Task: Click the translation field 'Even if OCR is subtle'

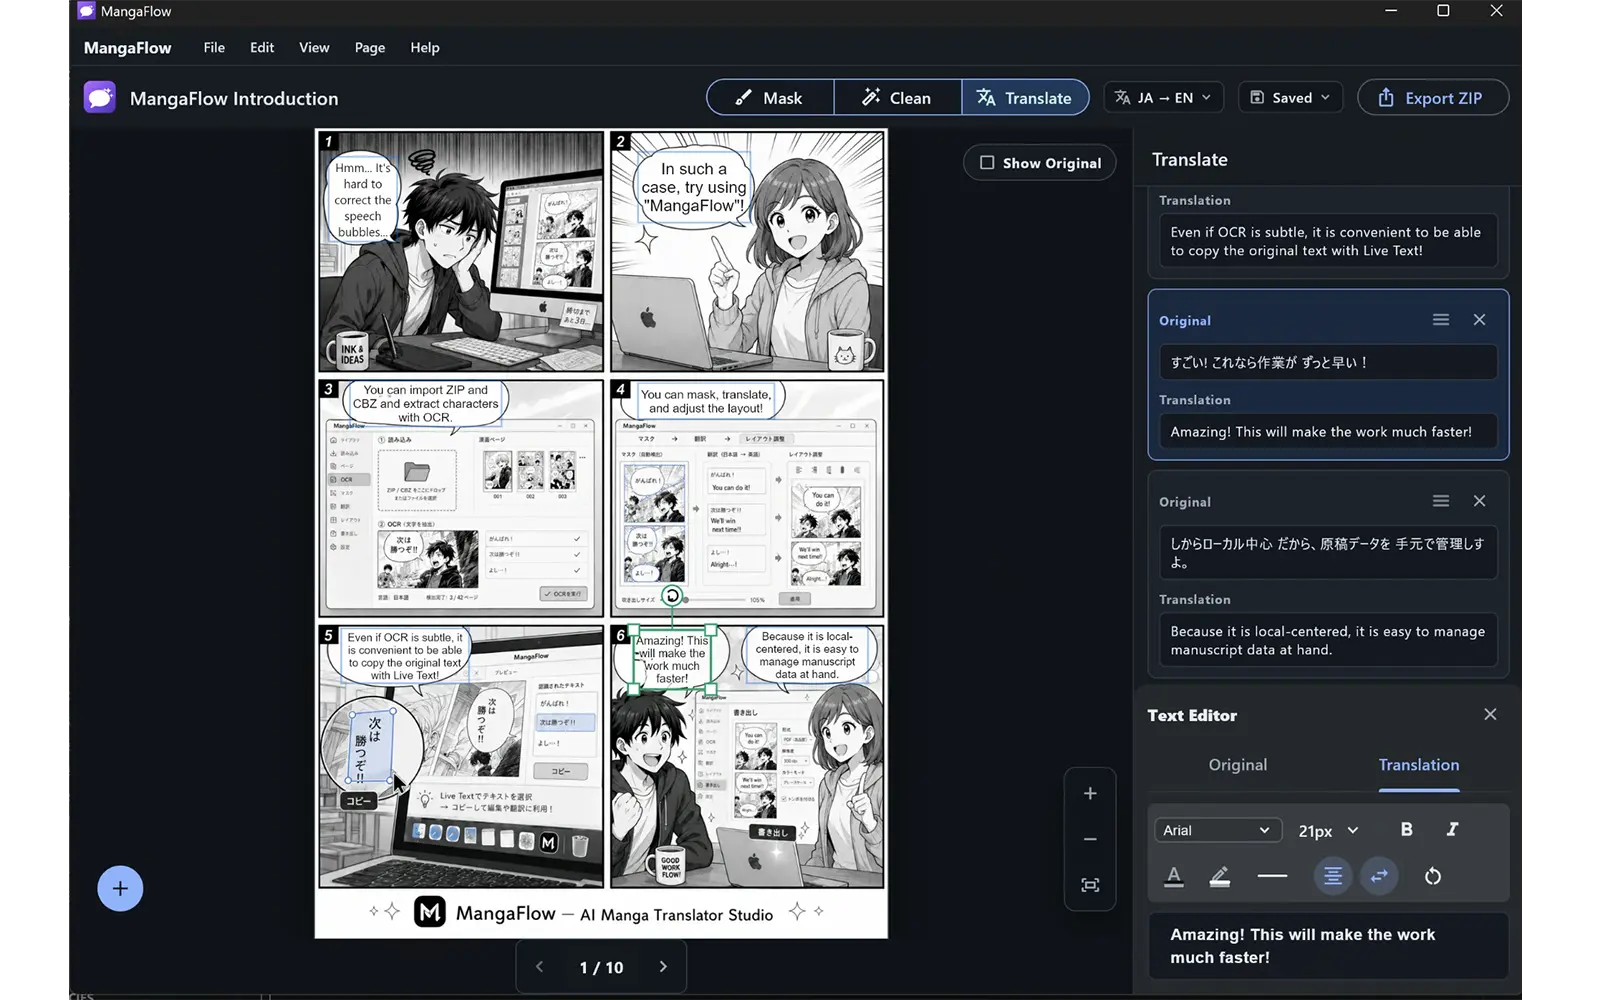Action: click(1328, 241)
